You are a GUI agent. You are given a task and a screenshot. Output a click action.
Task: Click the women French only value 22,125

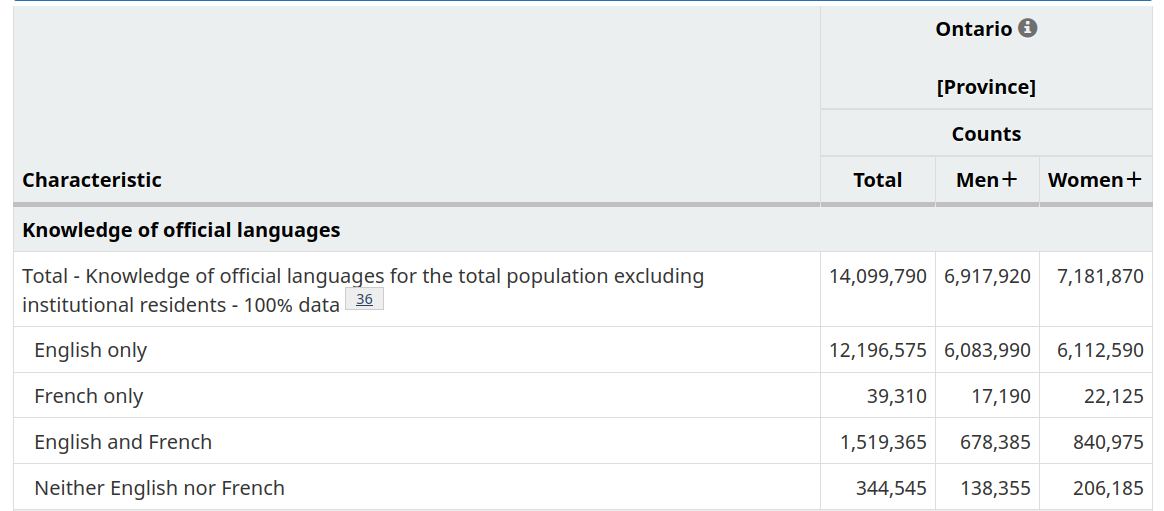tap(1113, 396)
